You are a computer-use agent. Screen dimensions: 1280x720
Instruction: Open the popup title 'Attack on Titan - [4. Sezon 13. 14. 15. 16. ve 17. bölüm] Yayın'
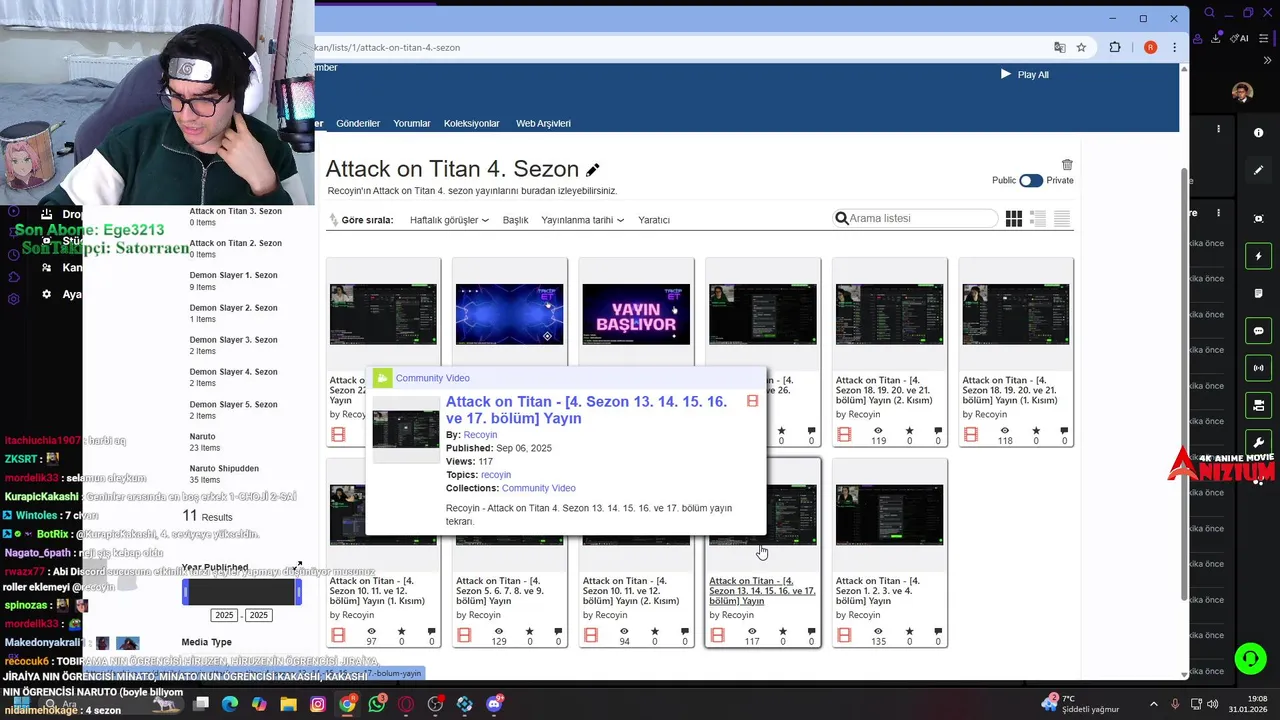586,410
